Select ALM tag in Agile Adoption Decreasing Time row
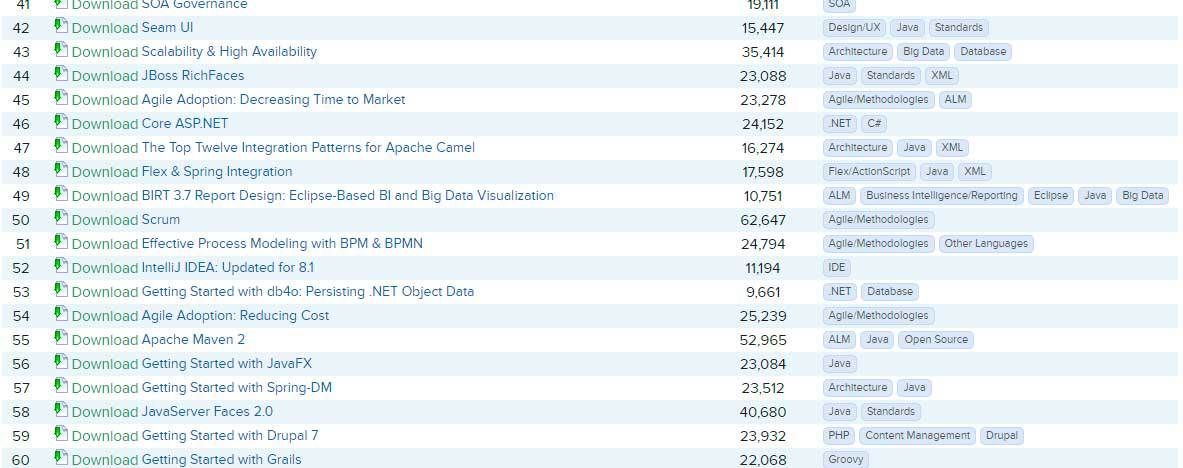Viewport: 1183px width, 468px height. click(955, 100)
